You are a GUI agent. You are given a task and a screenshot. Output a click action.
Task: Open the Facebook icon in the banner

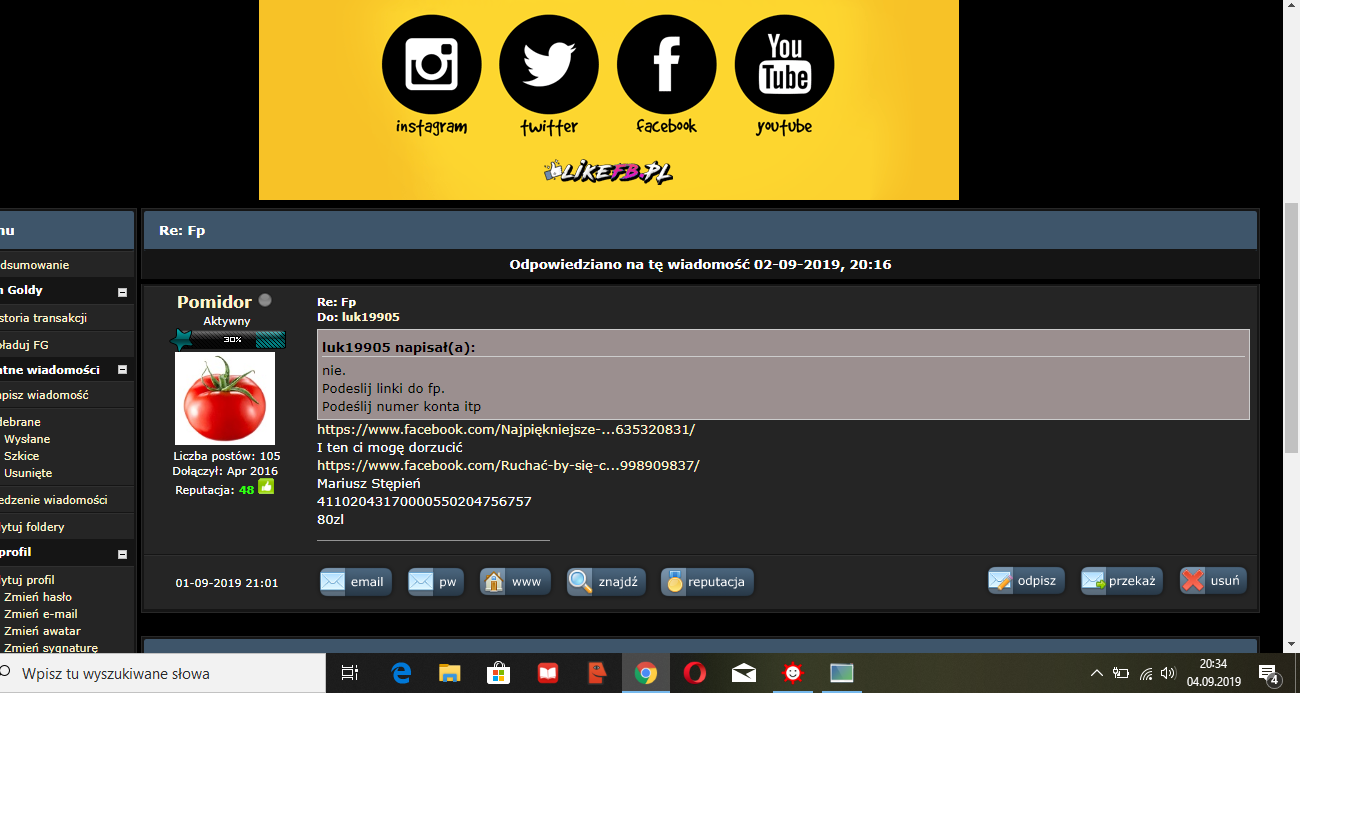[x=666, y=66]
